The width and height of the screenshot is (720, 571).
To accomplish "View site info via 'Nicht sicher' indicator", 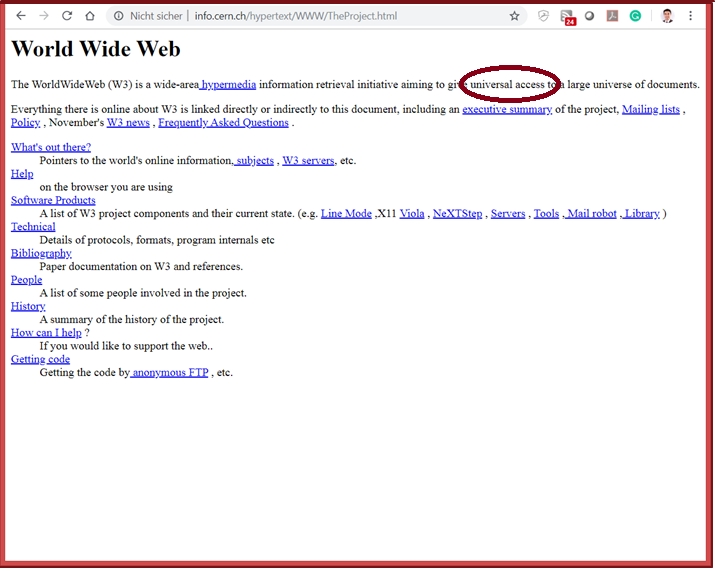I will tap(148, 16).
